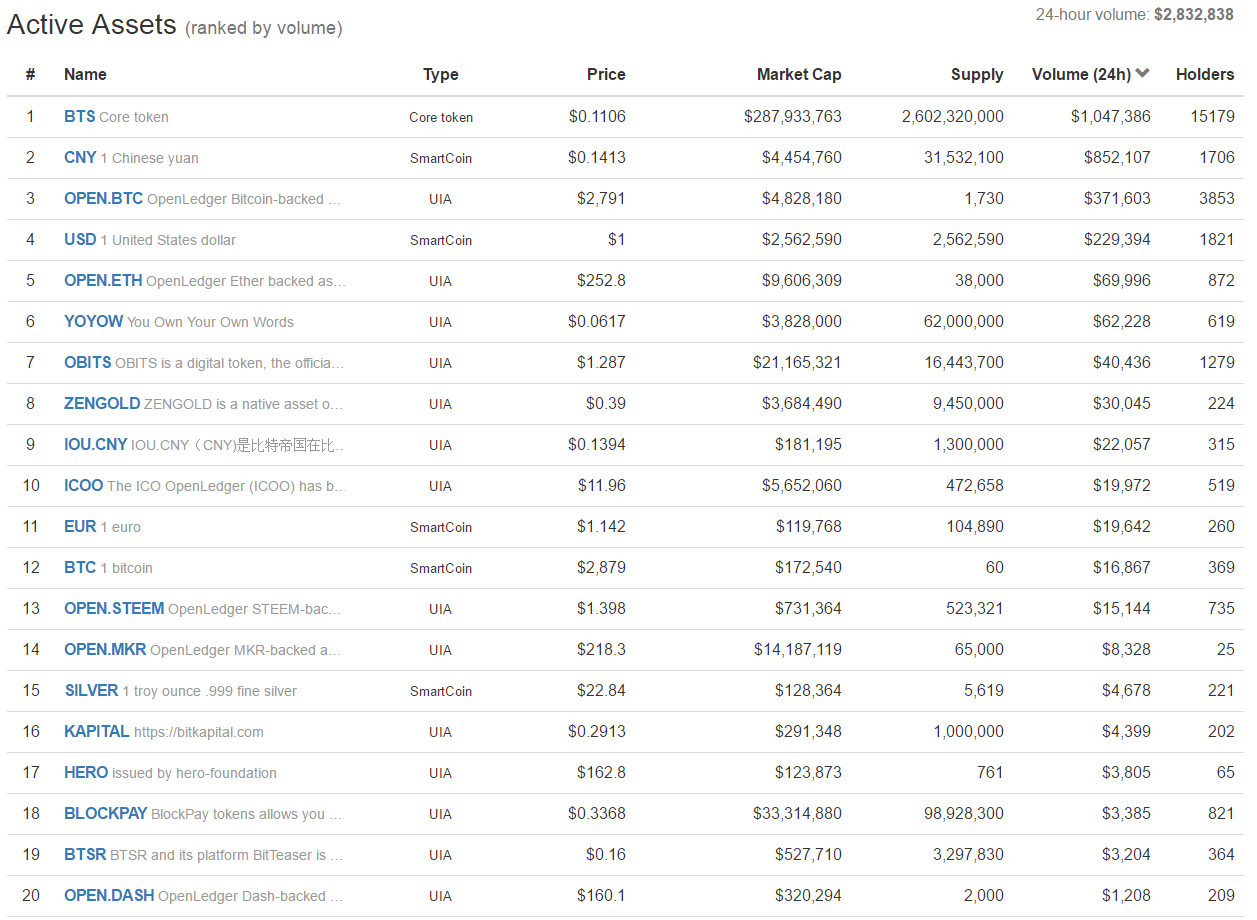Open the OPEN.DASH asset link
Viewport: 1257px width, 920px height.
pyautogui.click(x=109, y=896)
